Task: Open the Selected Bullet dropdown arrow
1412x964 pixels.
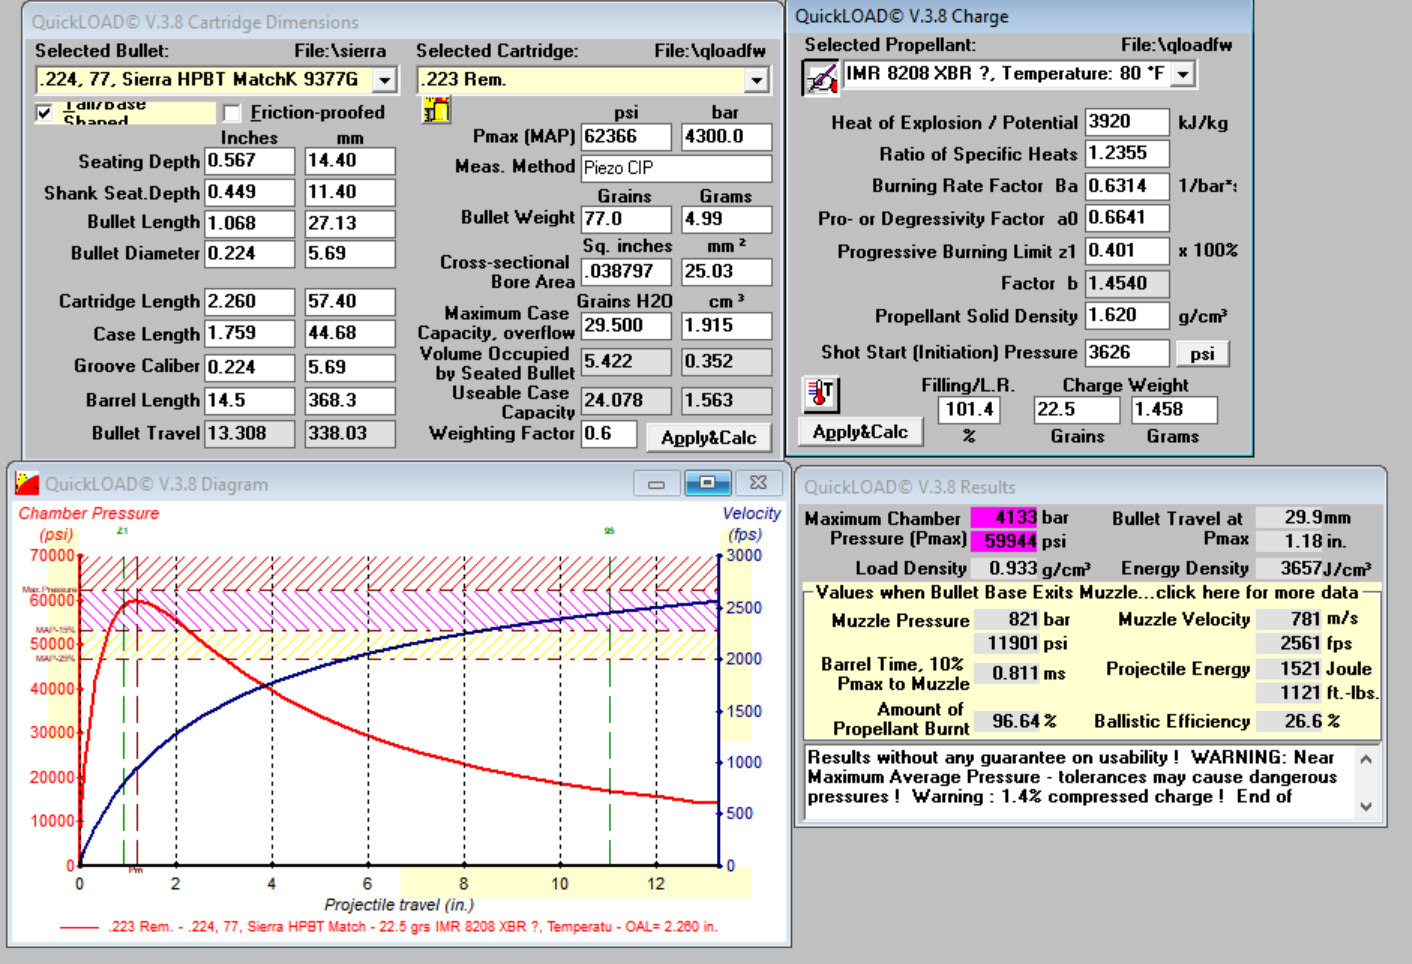Action: [x=385, y=80]
